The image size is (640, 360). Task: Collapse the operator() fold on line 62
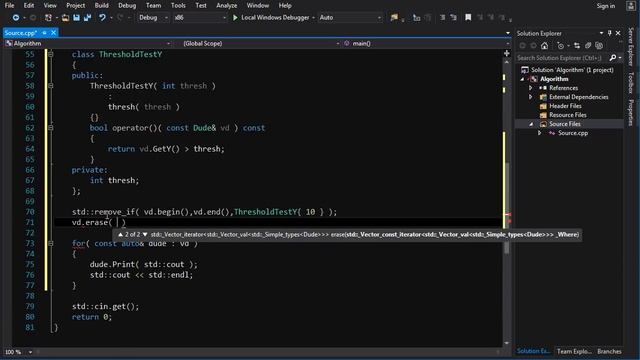click(x=51, y=128)
